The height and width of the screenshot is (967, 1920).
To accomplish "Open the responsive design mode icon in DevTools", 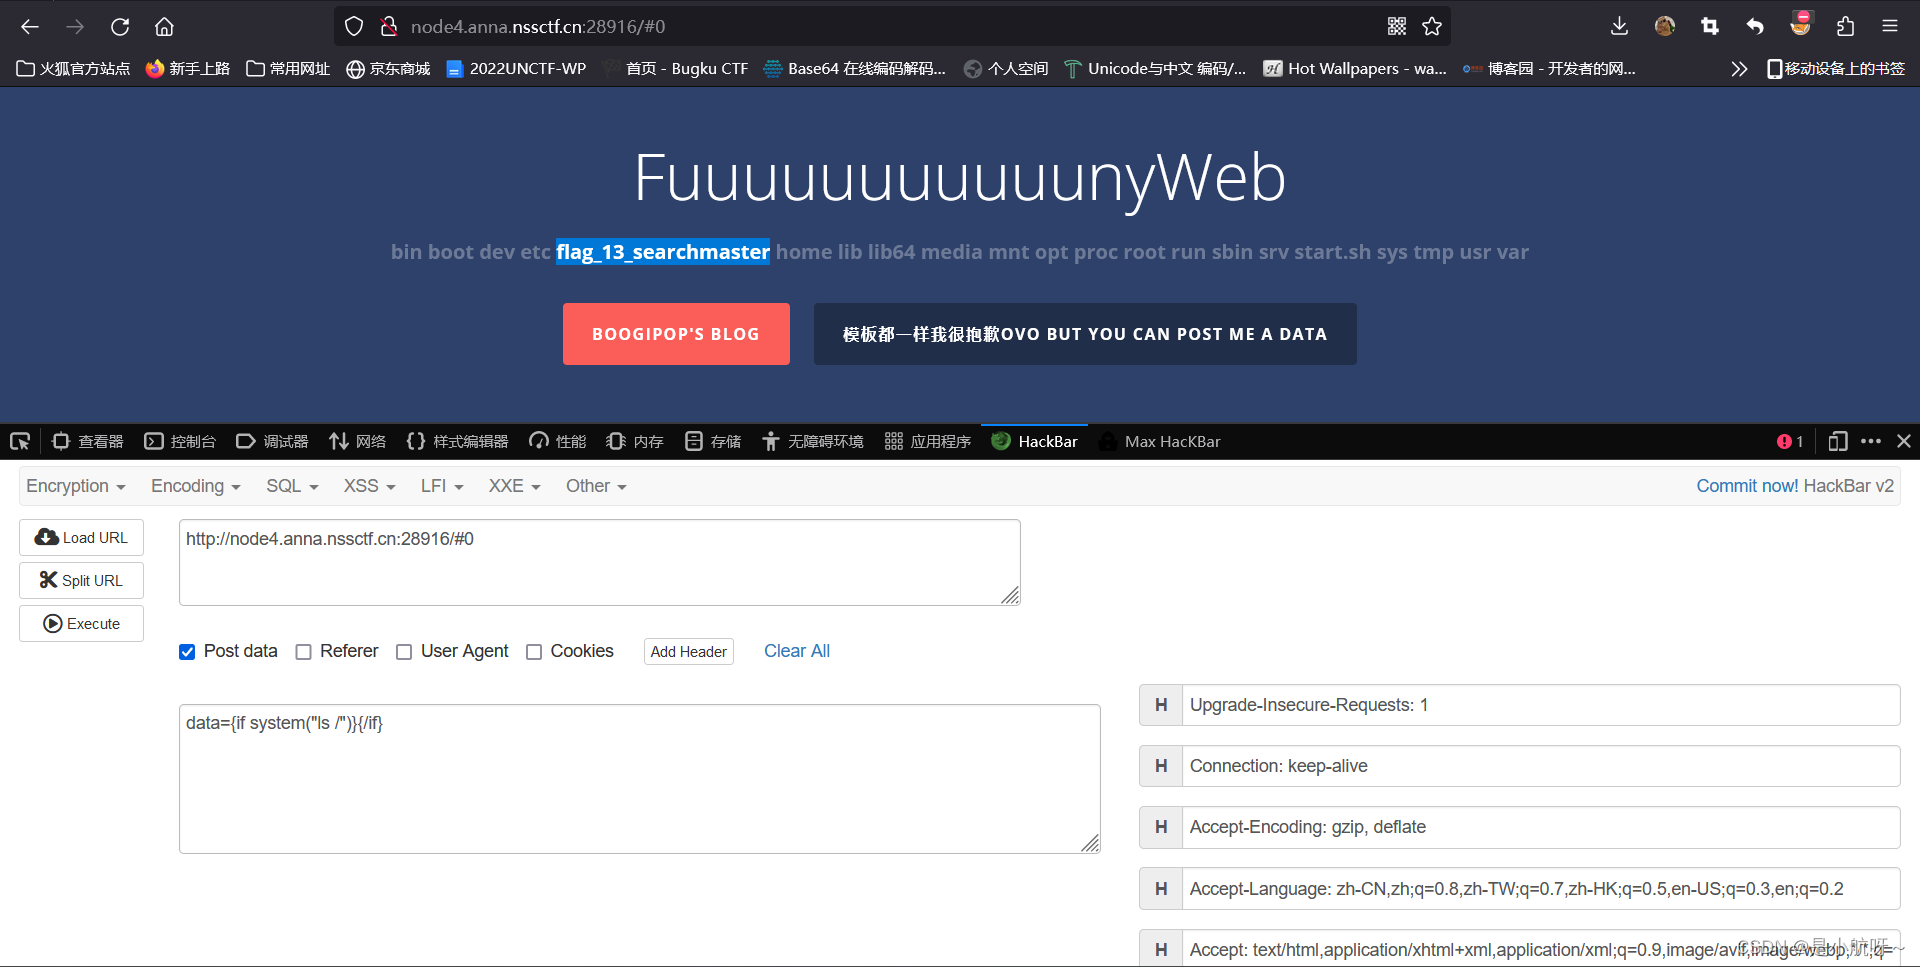I will (x=1838, y=441).
